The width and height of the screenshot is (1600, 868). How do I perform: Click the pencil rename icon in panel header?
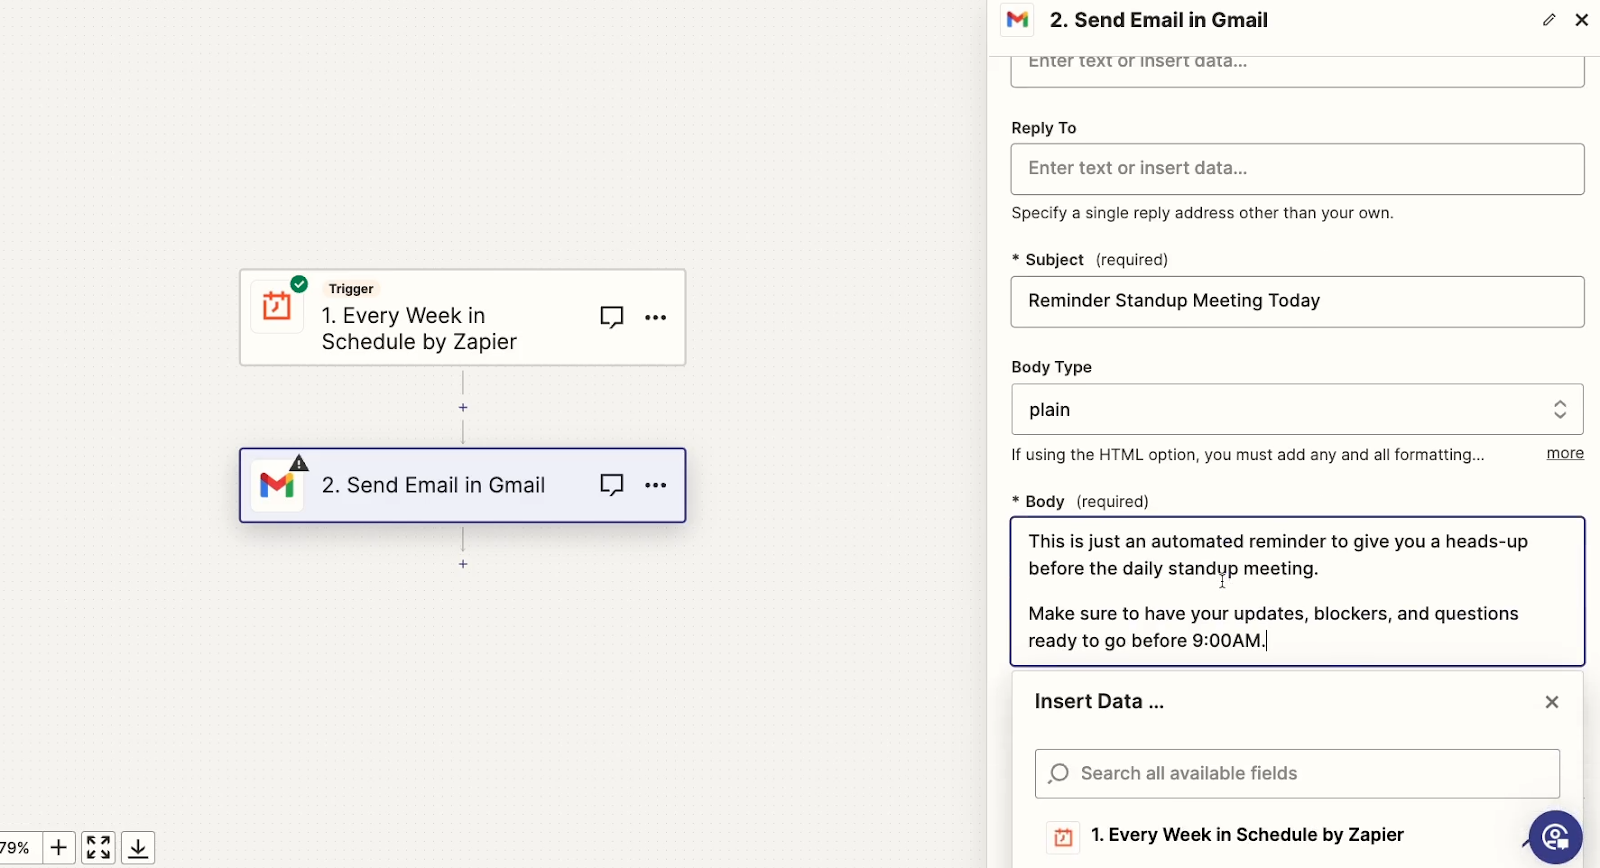[x=1549, y=20]
